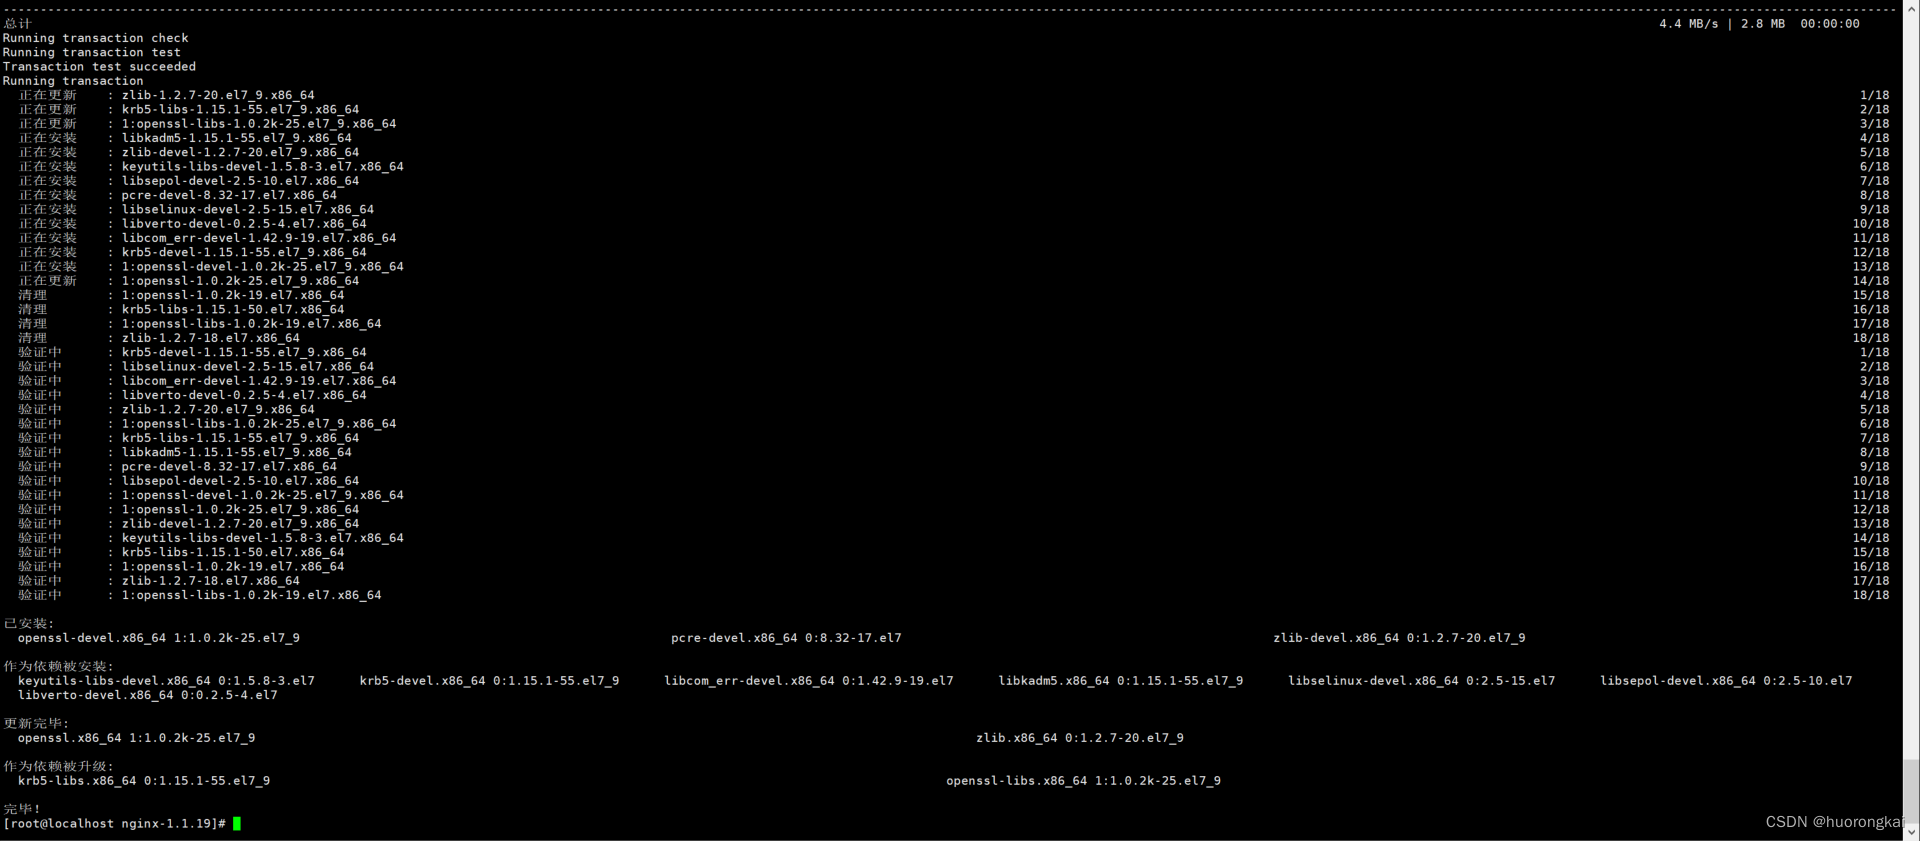This screenshot has width=1920, height=841.
Task: Click the 清理 row for krb5-libs-1.15.1-50.el7.x86_64
Action: [953, 309]
